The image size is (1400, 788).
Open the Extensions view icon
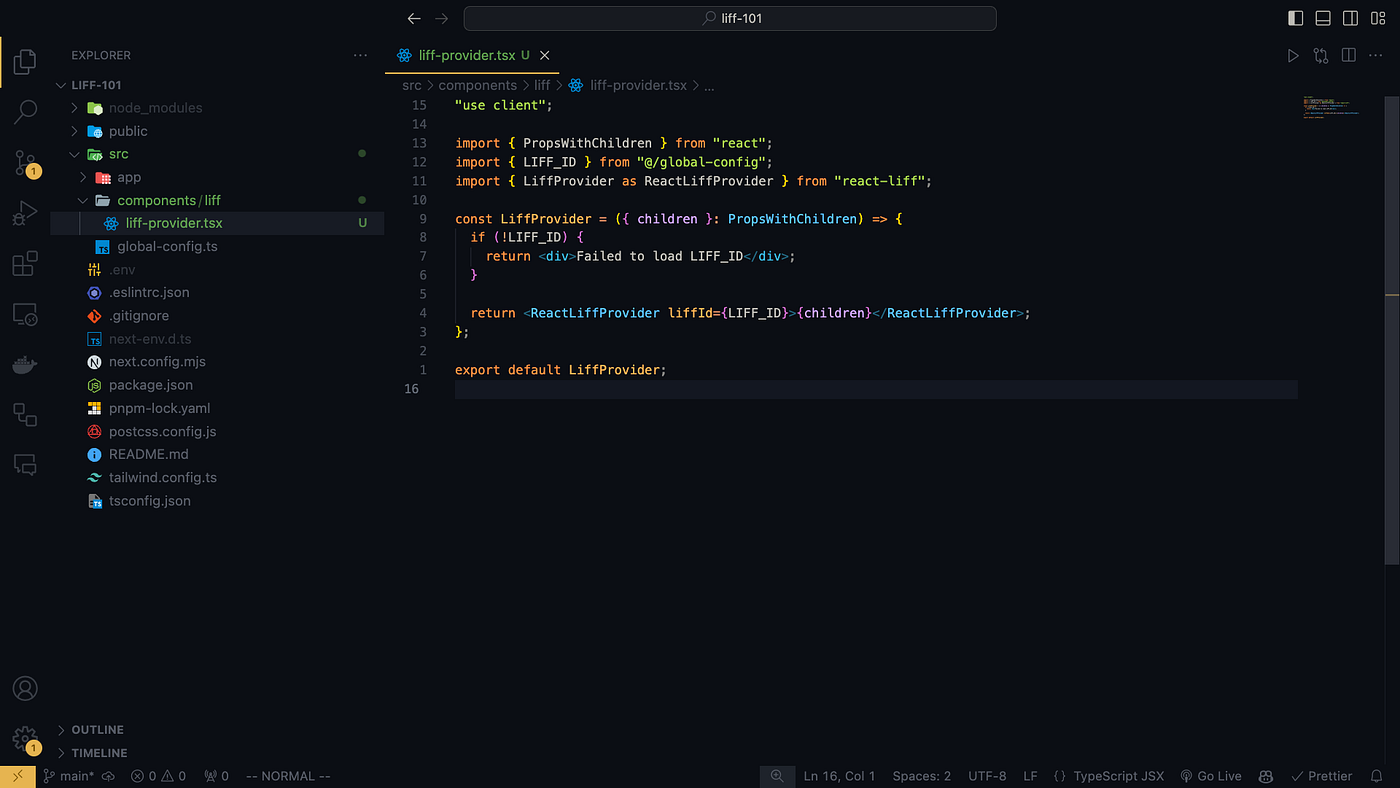pos(25,264)
